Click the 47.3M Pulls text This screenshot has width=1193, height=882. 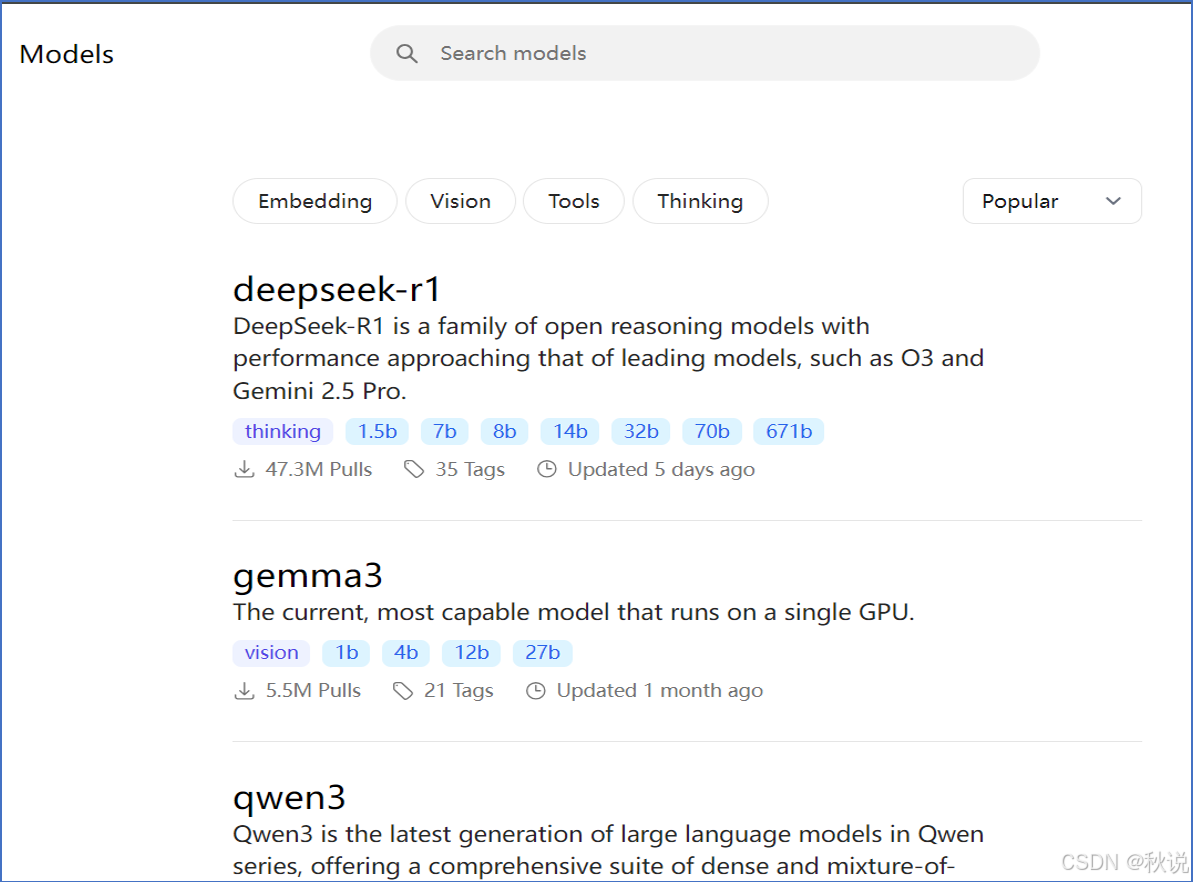tap(319, 470)
